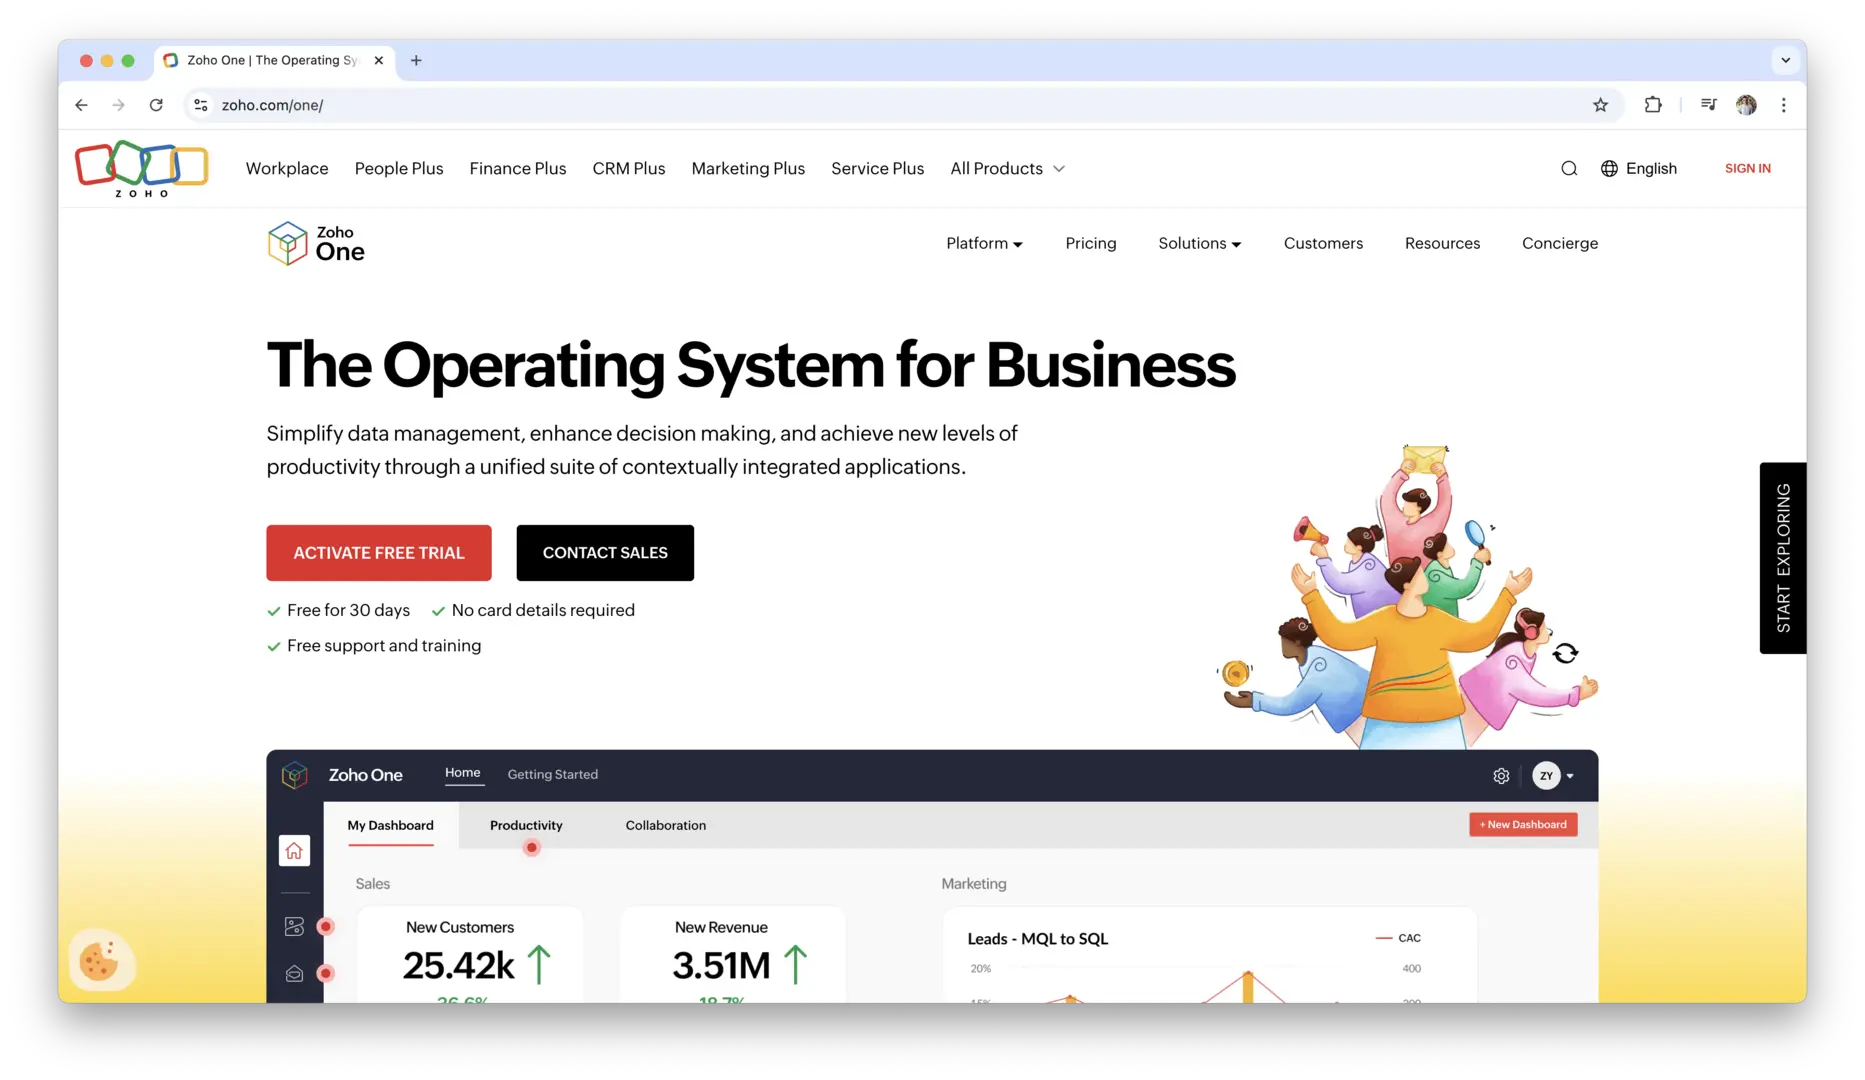Image resolution: width=1865 pixels, height=1080 pixels.
Task: Open the Concierge link
Action: pos(1560,243)
